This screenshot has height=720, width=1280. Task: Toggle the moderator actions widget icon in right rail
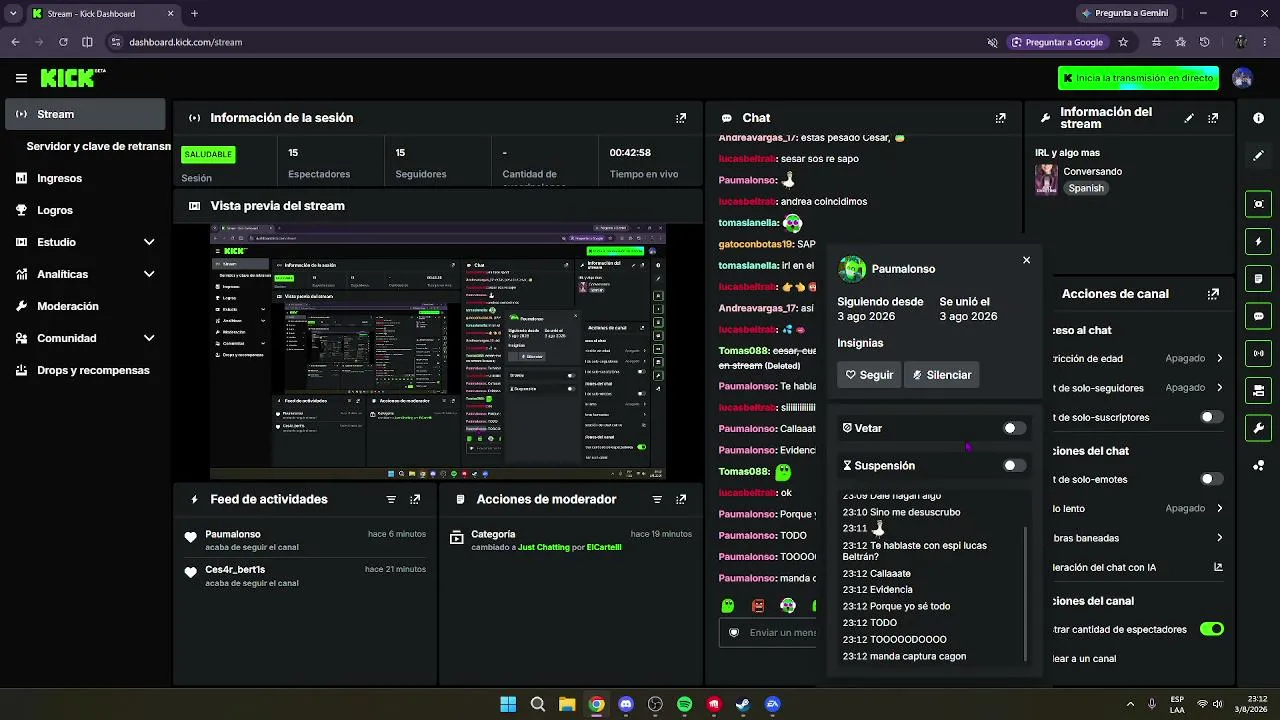point(1258,390)
